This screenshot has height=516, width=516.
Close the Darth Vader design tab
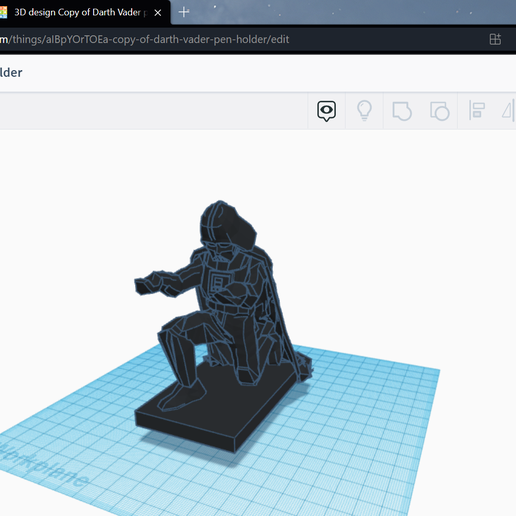click(158, 13)
